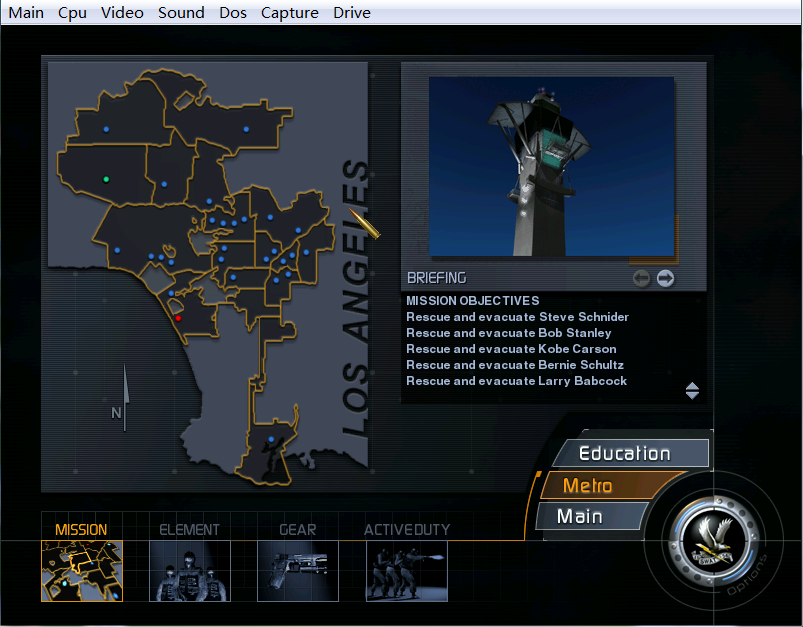Screen dimensions: 803x627
Task: Click the active duty squad thumbnail
Action: pos(407,571)
